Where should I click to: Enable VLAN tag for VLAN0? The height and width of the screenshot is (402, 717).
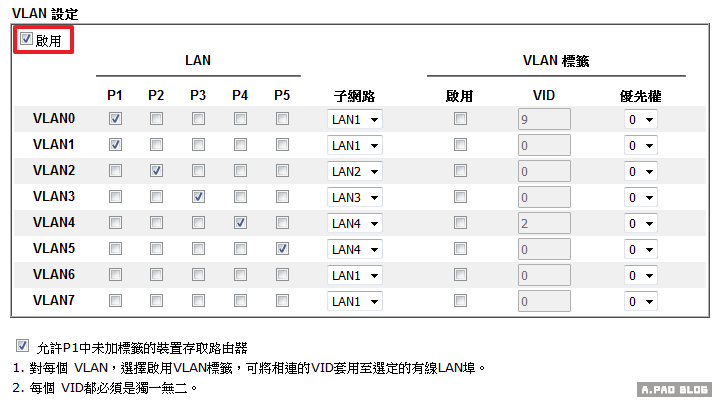[x=460, y=119]
